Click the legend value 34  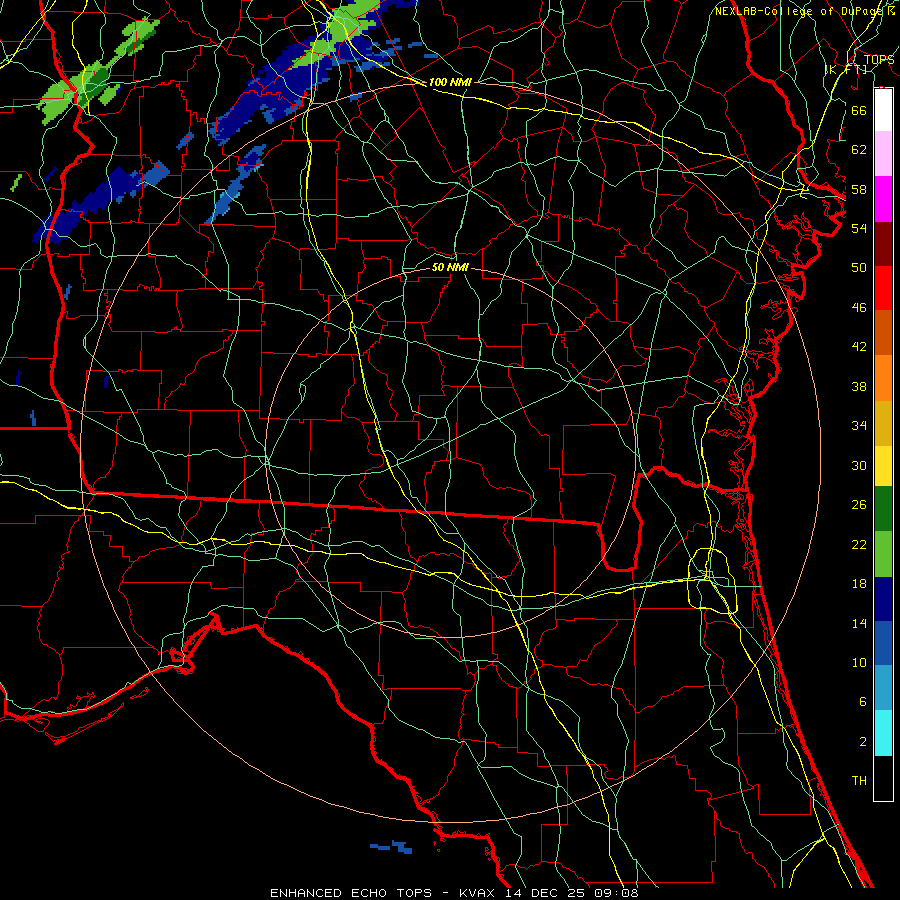click(x=859, y=425)
